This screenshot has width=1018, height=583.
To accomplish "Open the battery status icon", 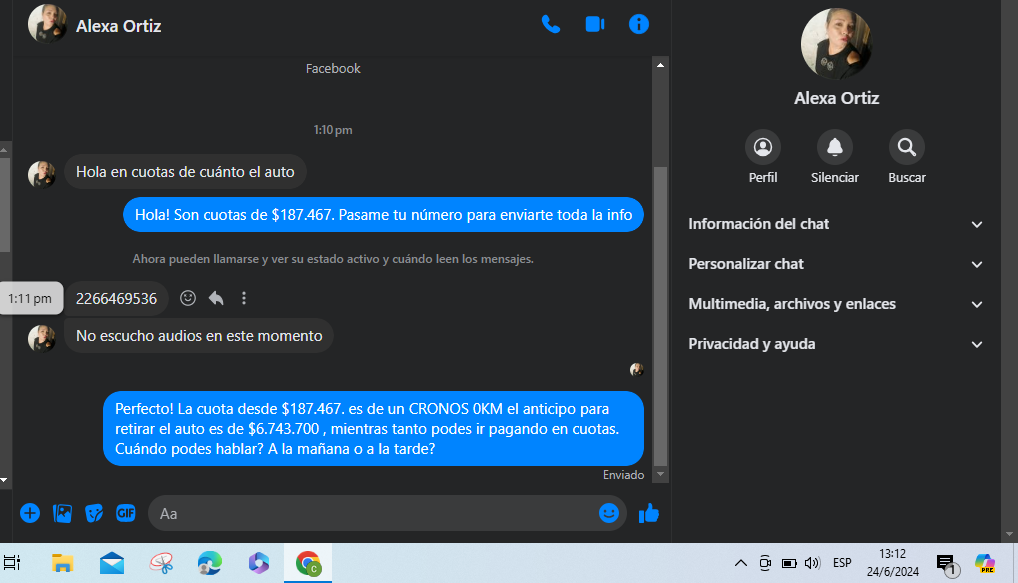I will coord(789,563).
